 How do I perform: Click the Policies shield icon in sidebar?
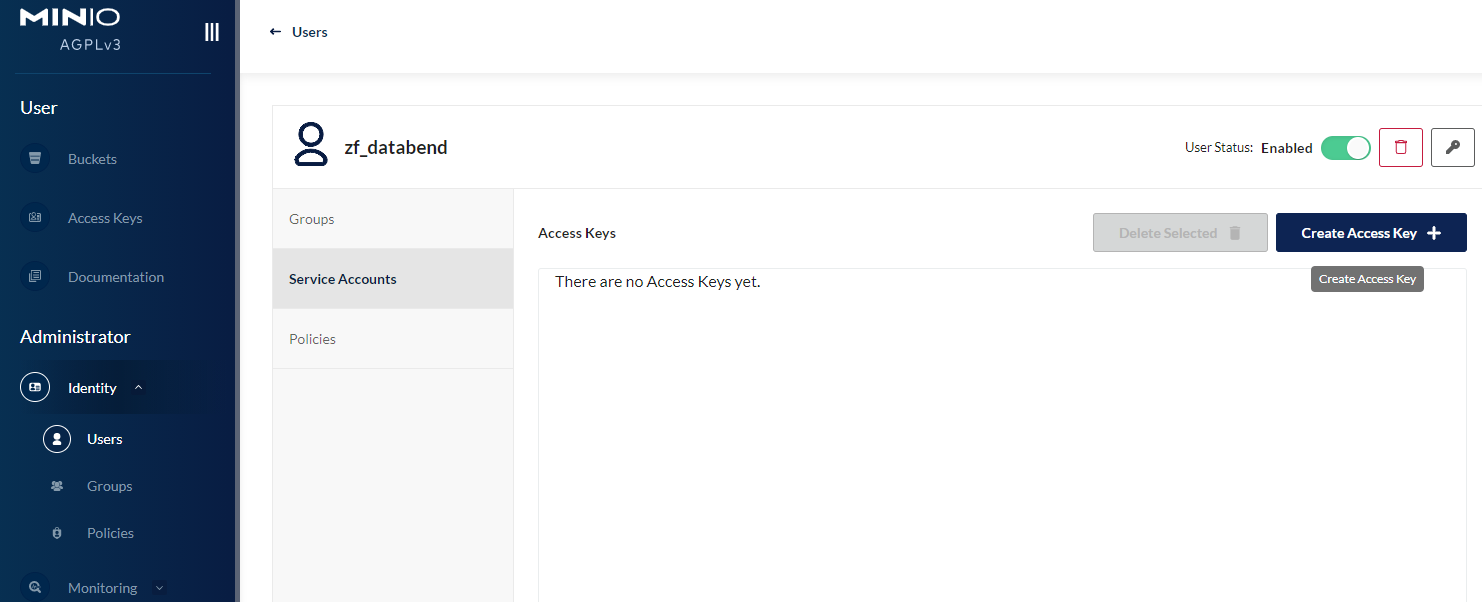[57, 533]
